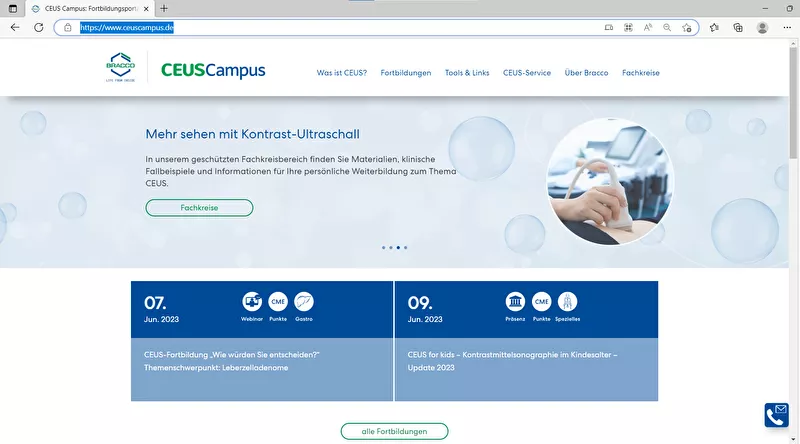Viewport: 800px width, 444px height.
Task: Click the send to devices icon in address bar
Action: tap(609, 28)
